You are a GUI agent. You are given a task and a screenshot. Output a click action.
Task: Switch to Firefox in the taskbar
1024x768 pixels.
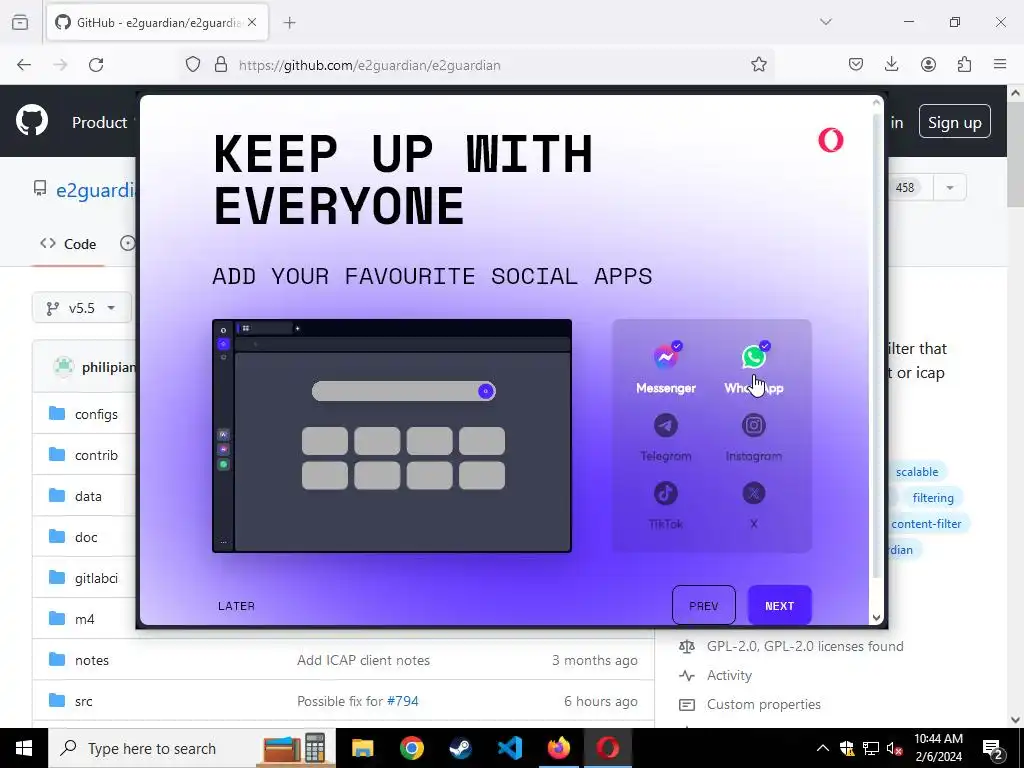click(x=558, y=748)
